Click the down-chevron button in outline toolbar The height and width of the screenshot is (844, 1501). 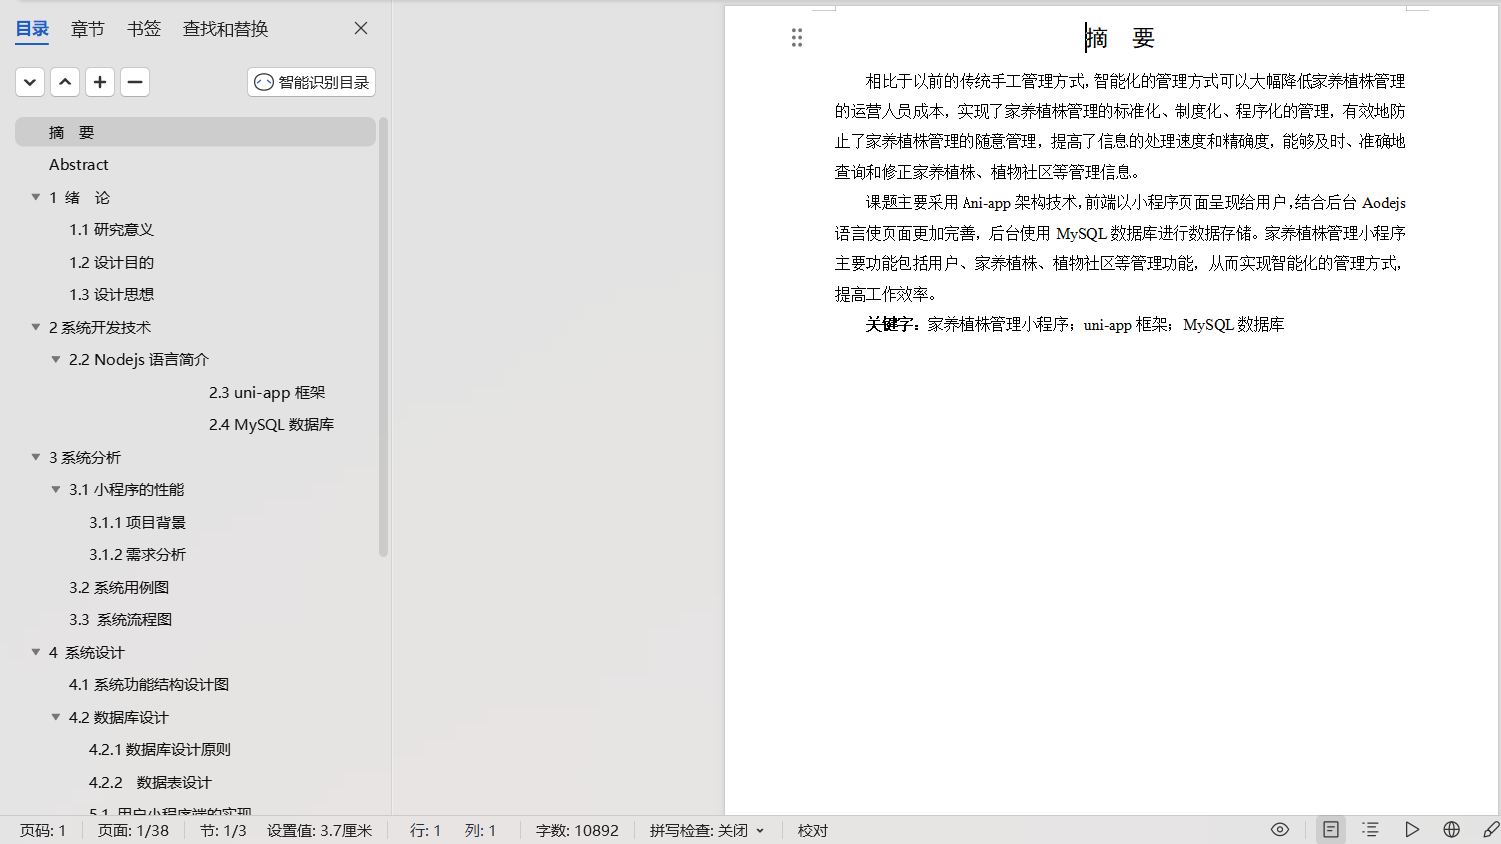pos(30,82)
